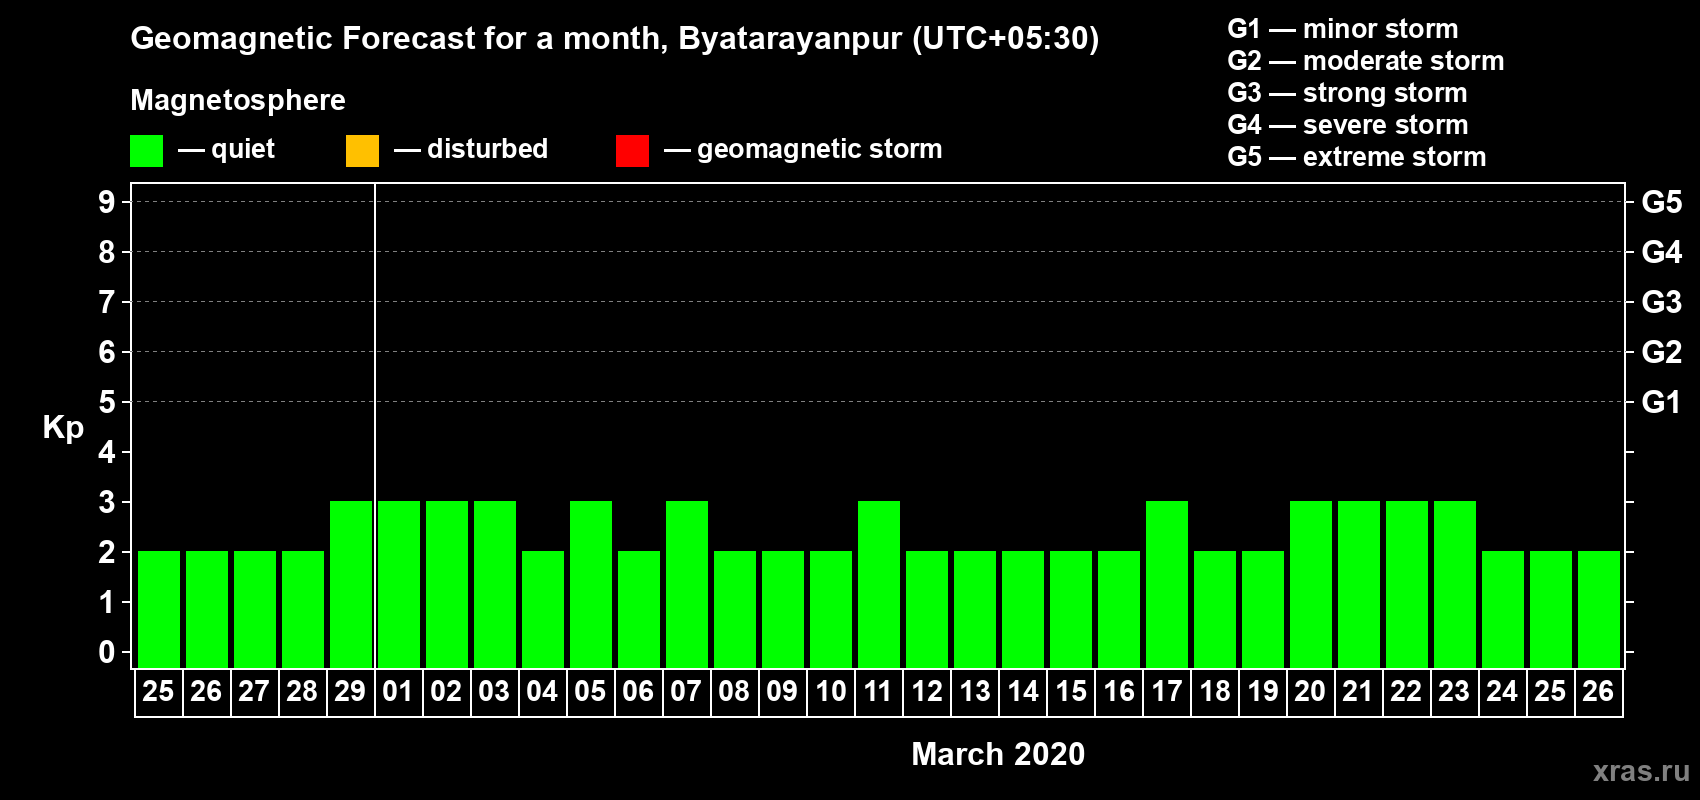Click the 'geomagnetic storm' legend label
The image size is (1700, 800).
(x=820, y=149)
